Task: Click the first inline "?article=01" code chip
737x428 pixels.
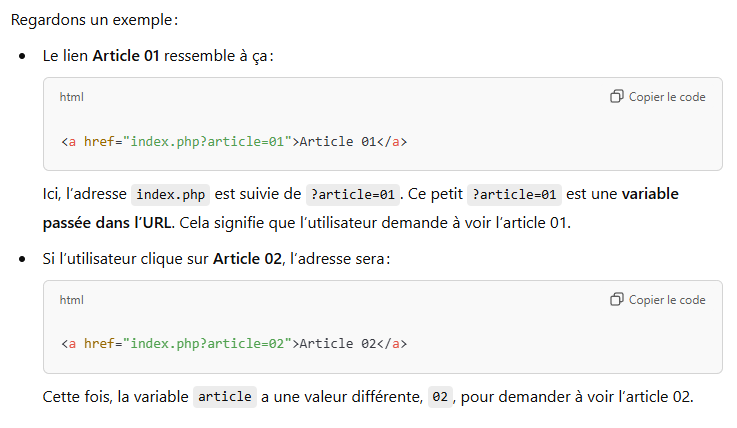Action: pyautogui.click(x=354, y=194)
